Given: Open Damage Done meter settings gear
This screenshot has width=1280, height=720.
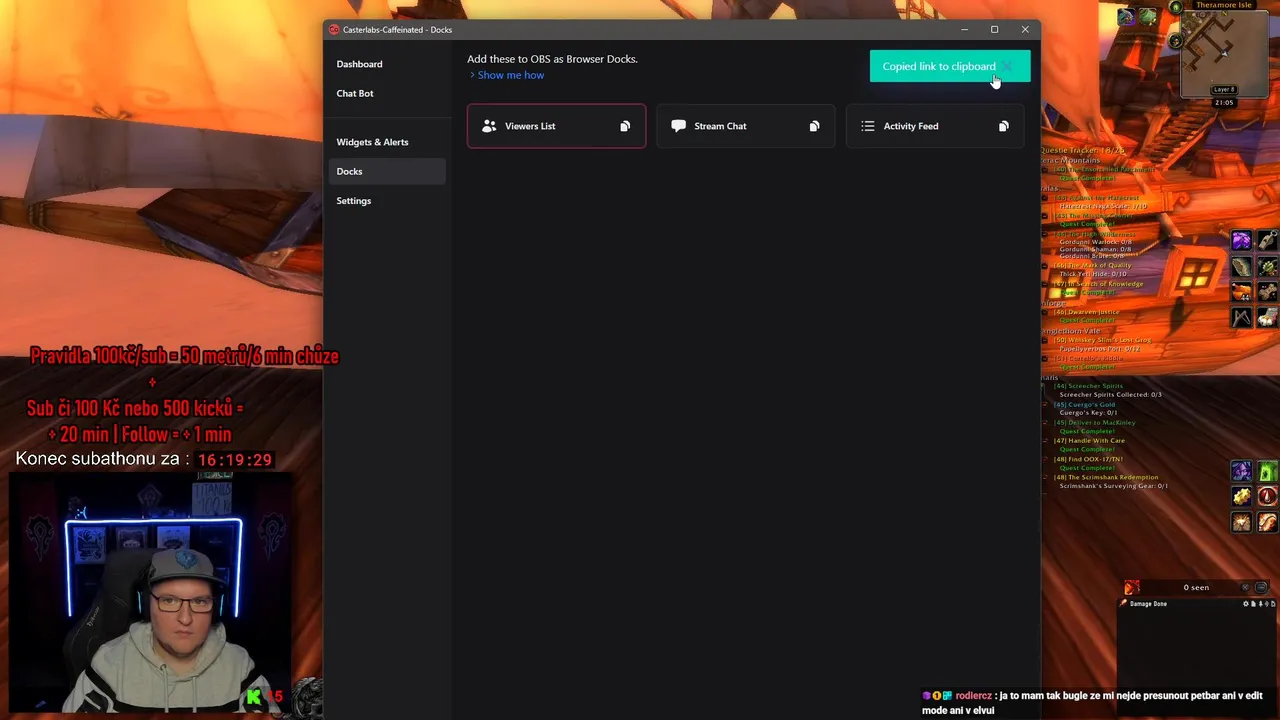Looking at the screenshot, I should [x=1246, y=604].
